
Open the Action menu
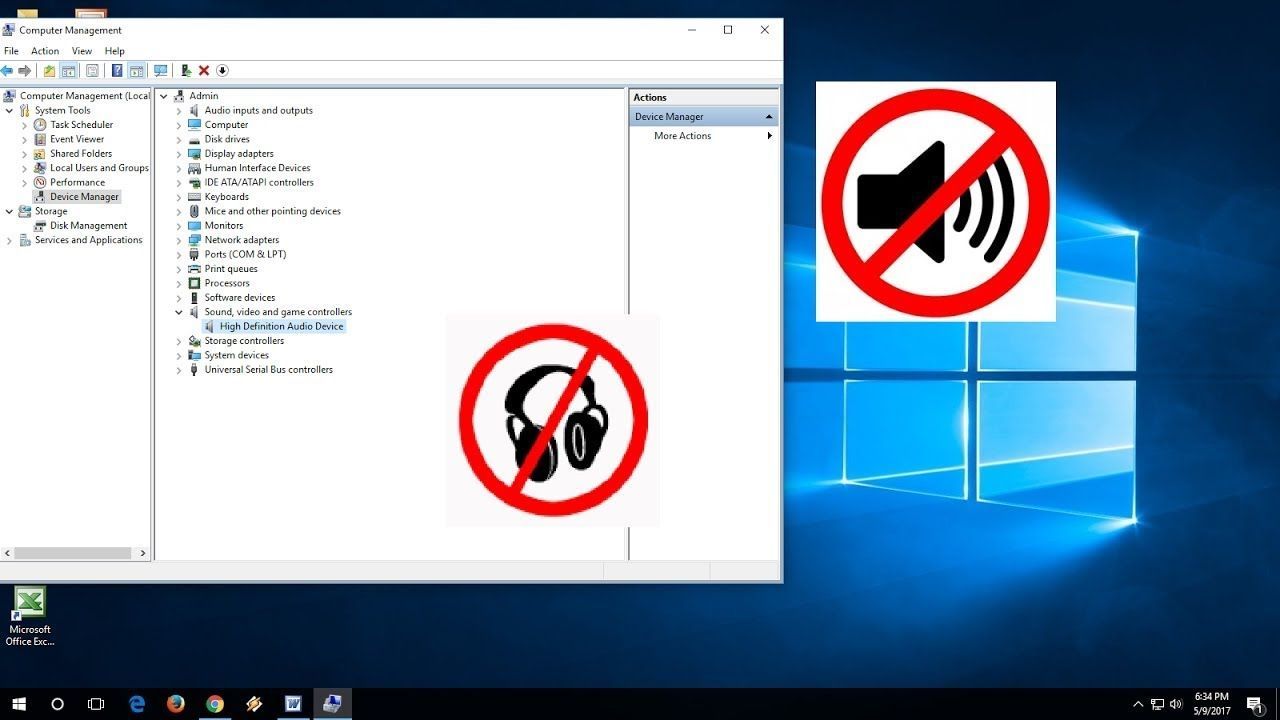(x=45, y=51)
